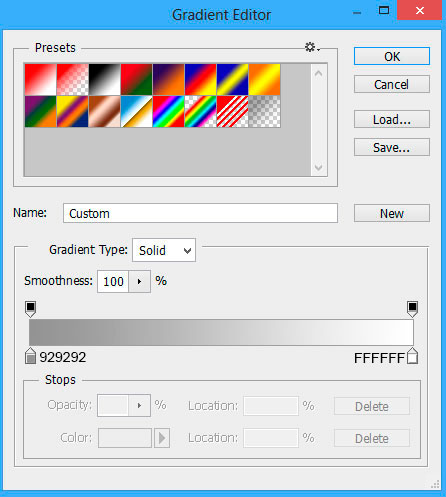The width and height of the screenshot is (446, 497).
Task: Open the Opacity slider arrow in Stops
Action: (x=139, y=406)
